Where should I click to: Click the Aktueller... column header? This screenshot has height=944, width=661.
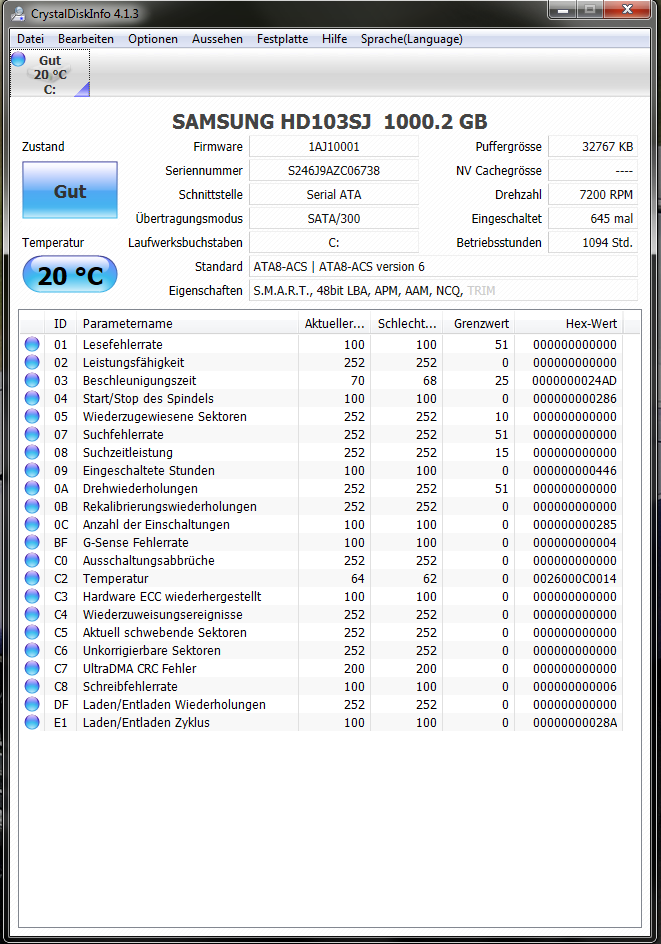[x=334, y=323]
